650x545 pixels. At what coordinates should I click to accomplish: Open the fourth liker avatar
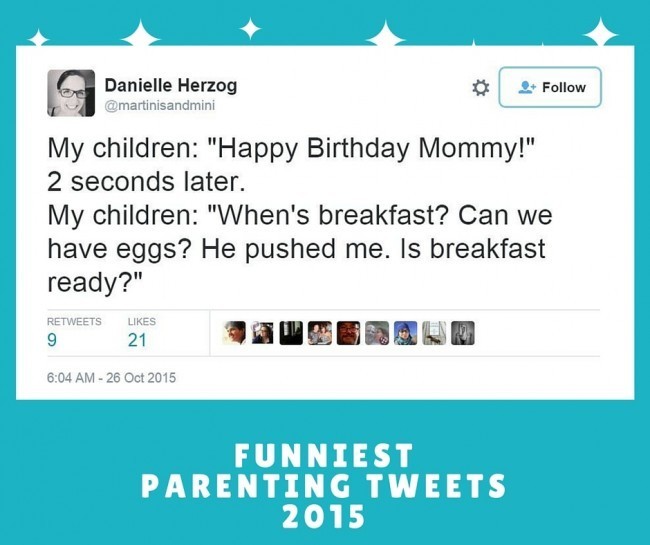[x=320, y=333]
